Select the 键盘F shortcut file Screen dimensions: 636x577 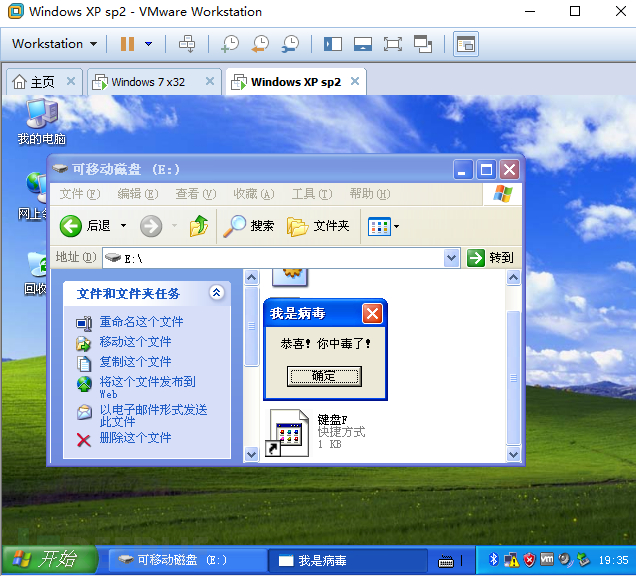pyautogui.click(x=316, y=433)
